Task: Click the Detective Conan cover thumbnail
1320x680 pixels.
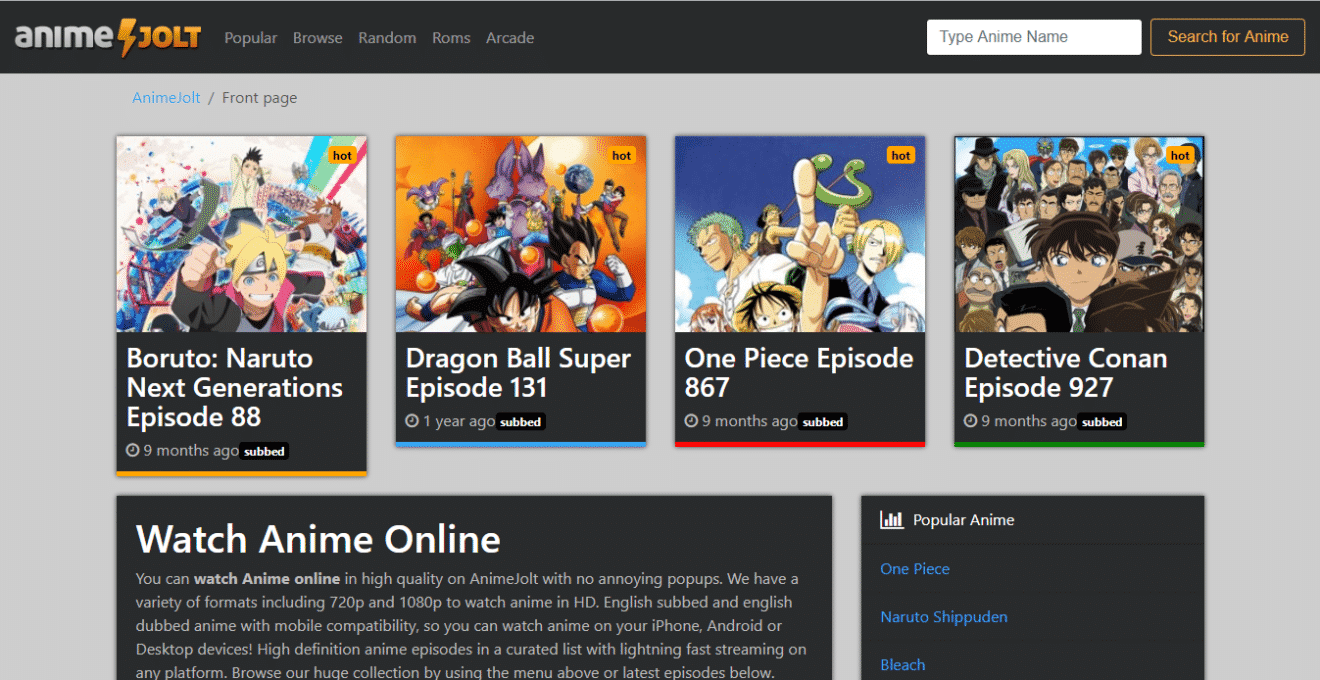Action: click(1080, 234)
